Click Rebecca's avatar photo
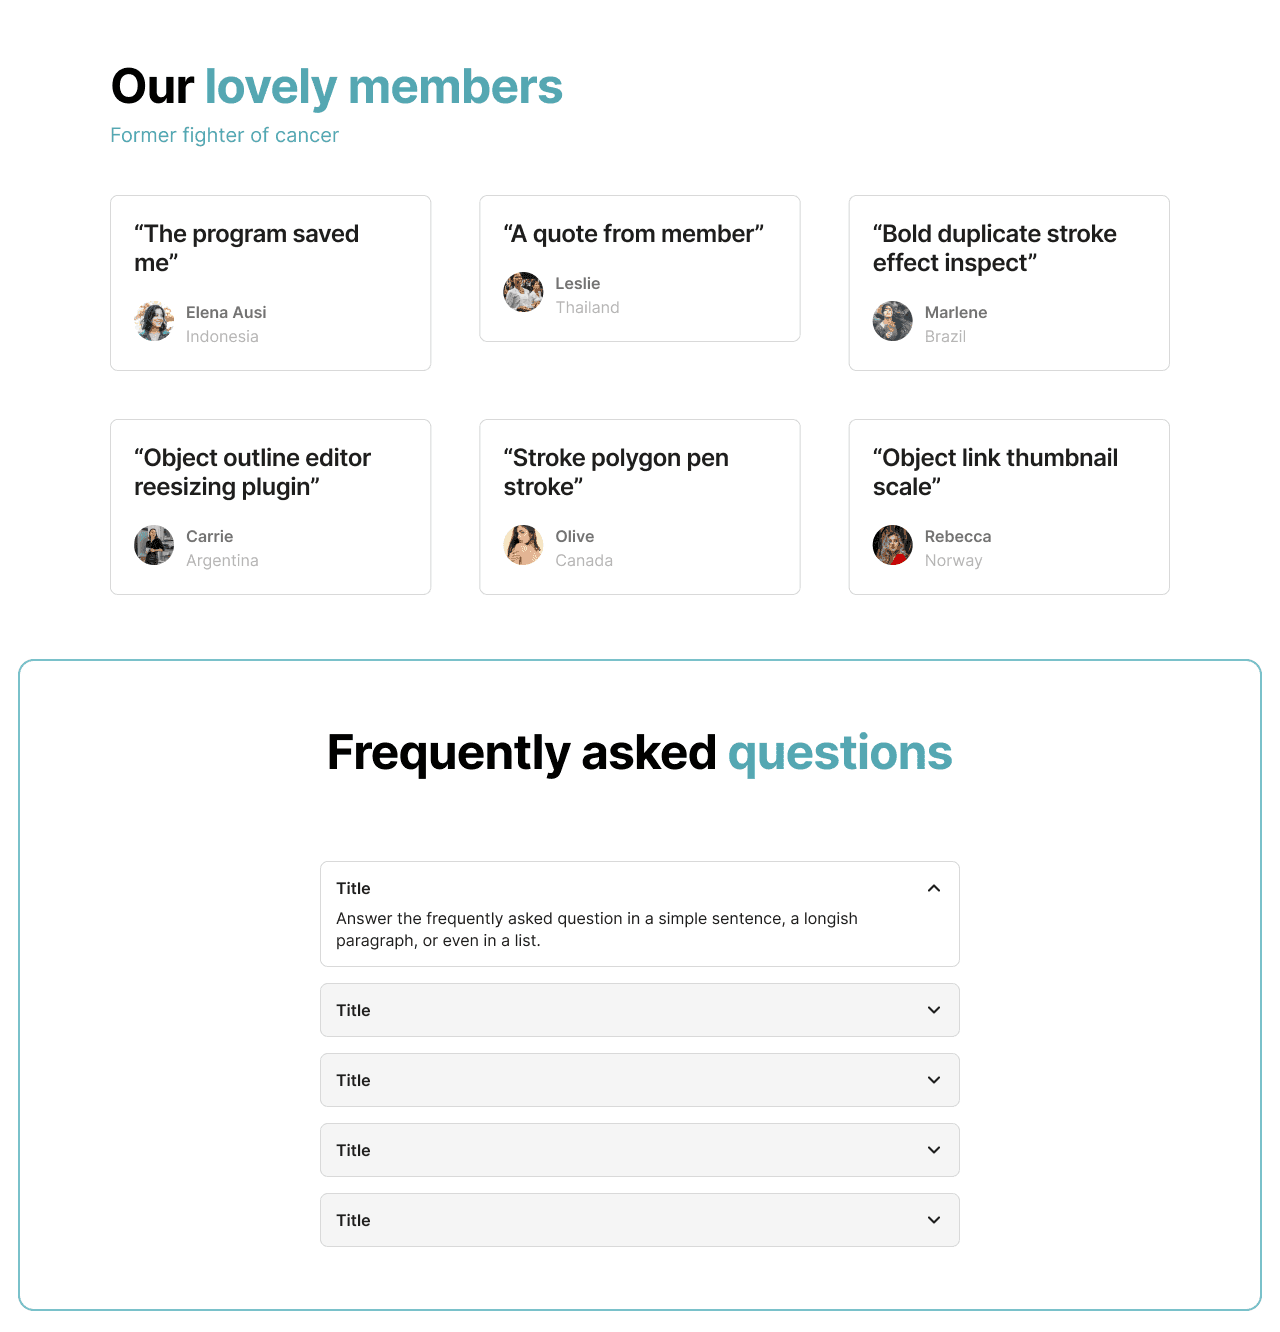The width and height of the screenshot is (1280, 1332). tap(892, 545)
